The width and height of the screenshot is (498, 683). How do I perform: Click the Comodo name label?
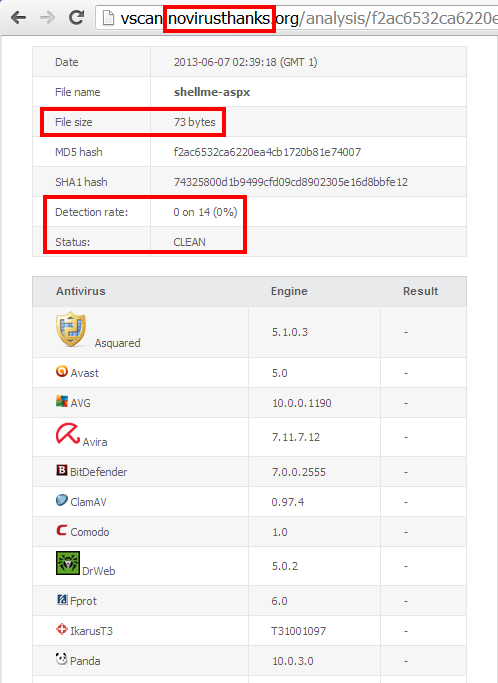tap(90, 532)
